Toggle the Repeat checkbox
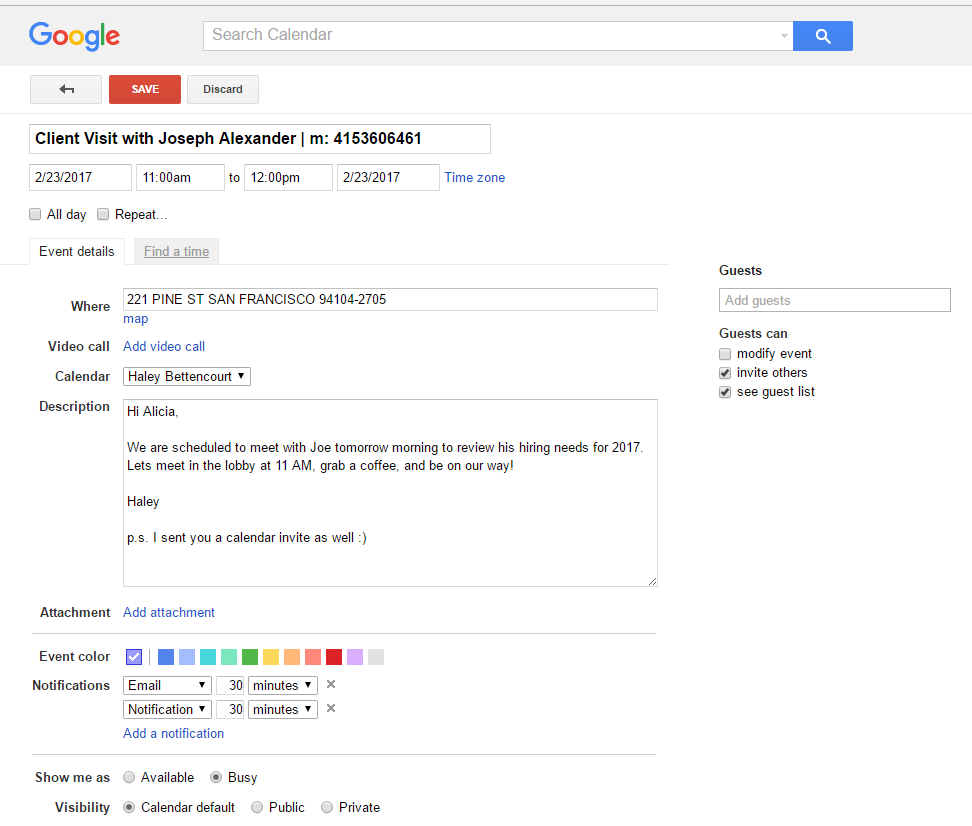The width and height of the screenshot is (972, 826). click(x=103, y=214)
